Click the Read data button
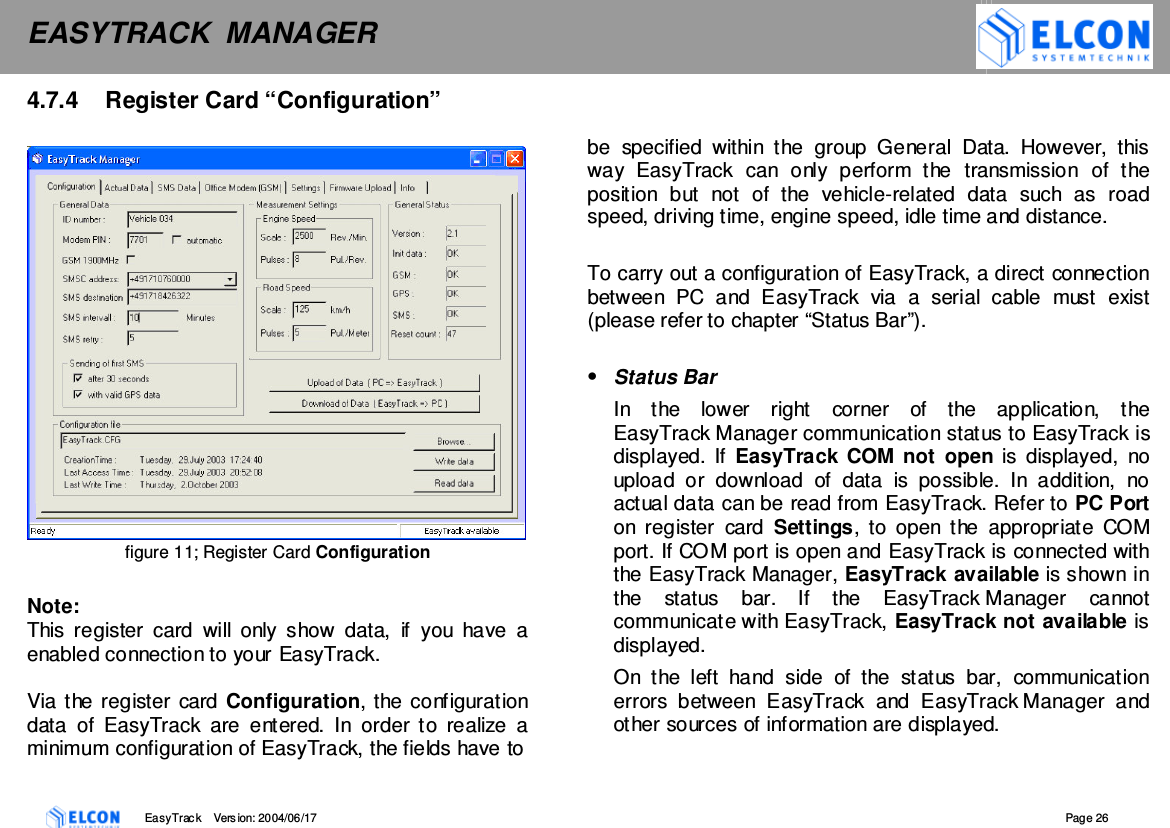1170x828 pixels. coord(453,483)
